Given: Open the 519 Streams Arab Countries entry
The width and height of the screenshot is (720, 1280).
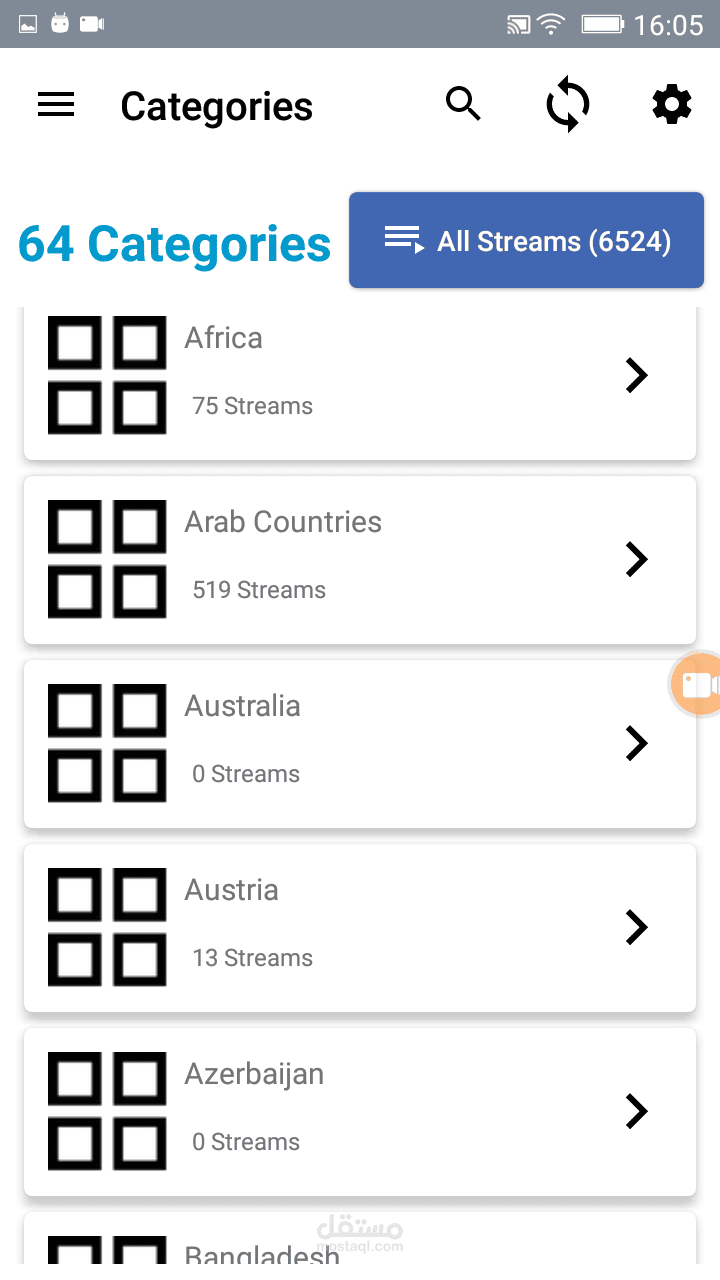Looking at the screenshot, I should tap(259, 590).
